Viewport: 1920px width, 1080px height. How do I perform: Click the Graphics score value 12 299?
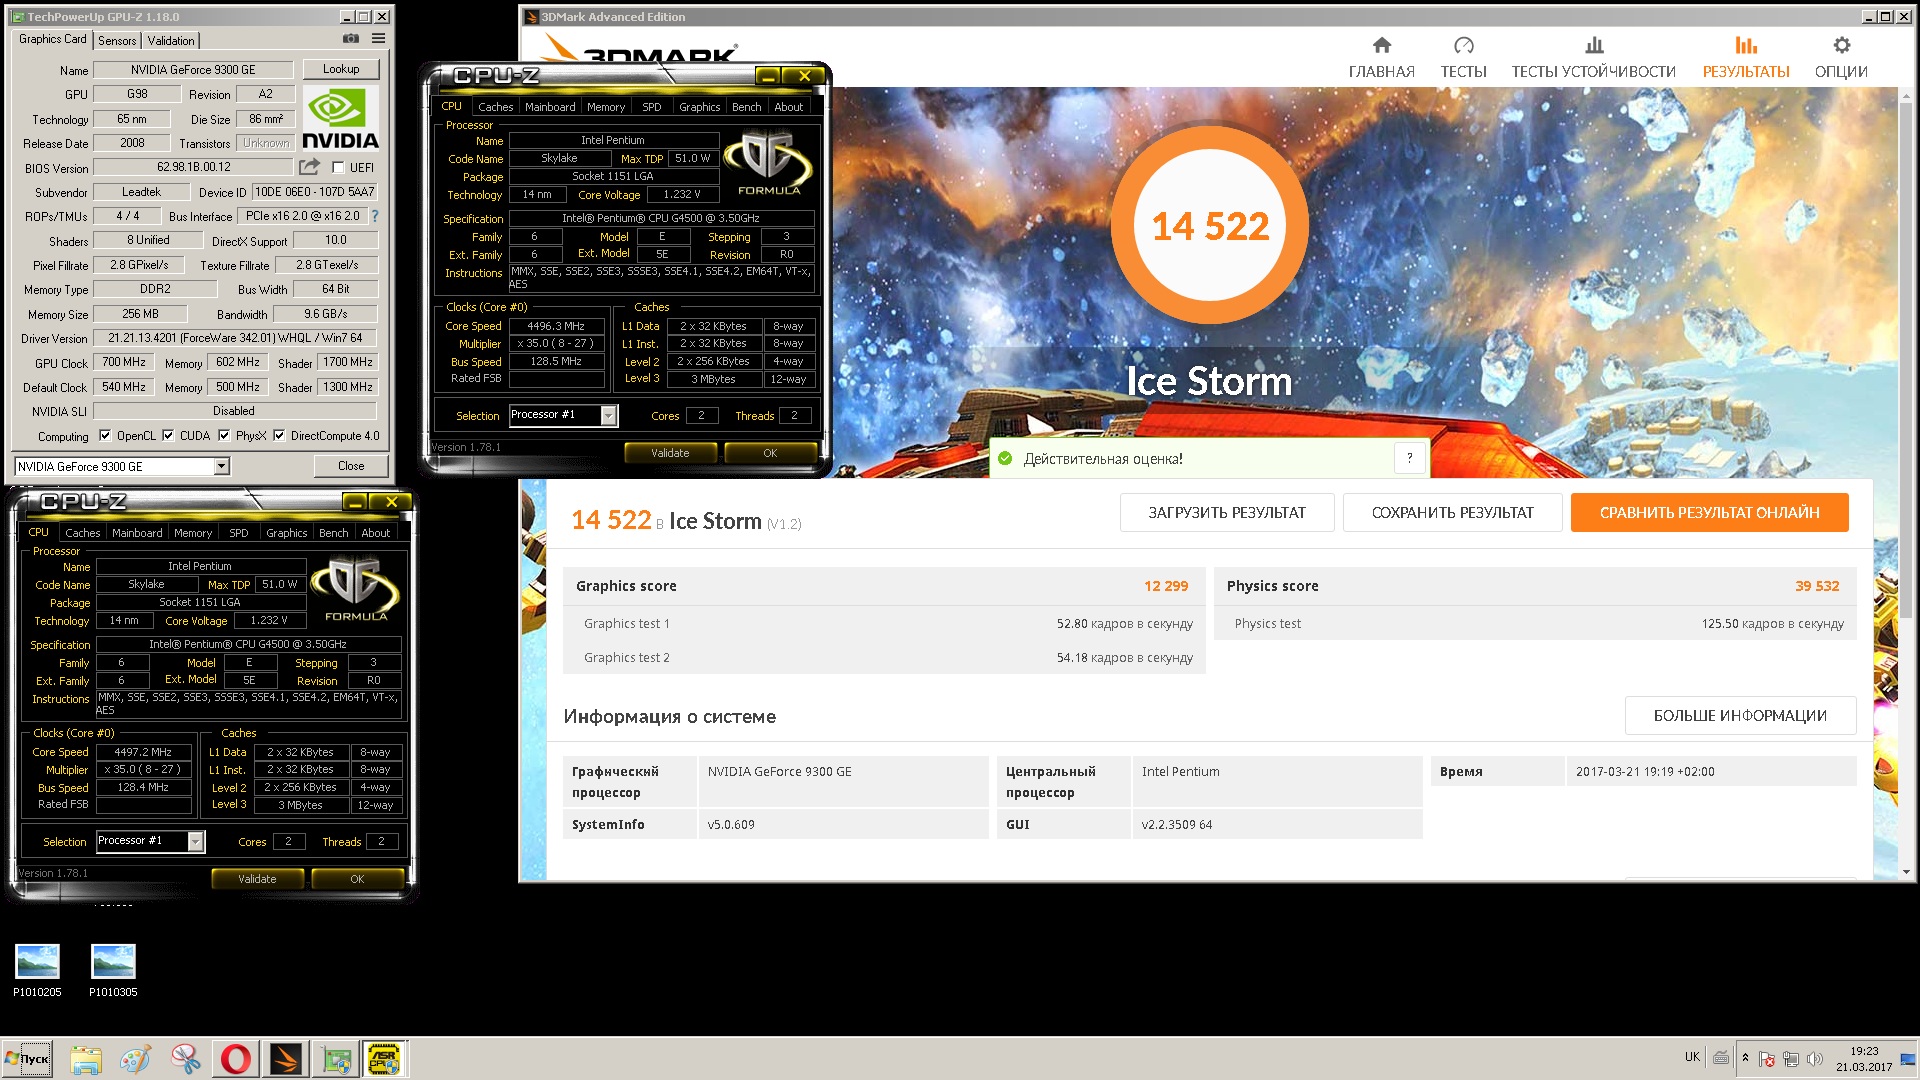pos(1166,586)
